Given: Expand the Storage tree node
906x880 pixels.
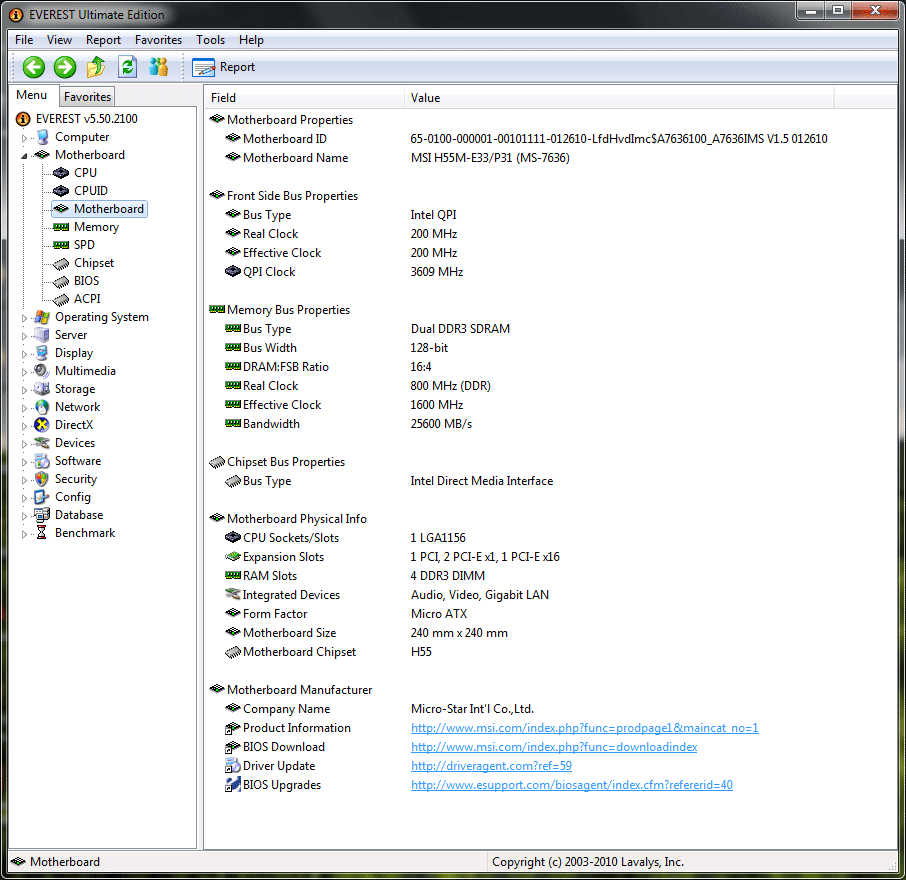Looking at the screenshot, I should [24, 390].
